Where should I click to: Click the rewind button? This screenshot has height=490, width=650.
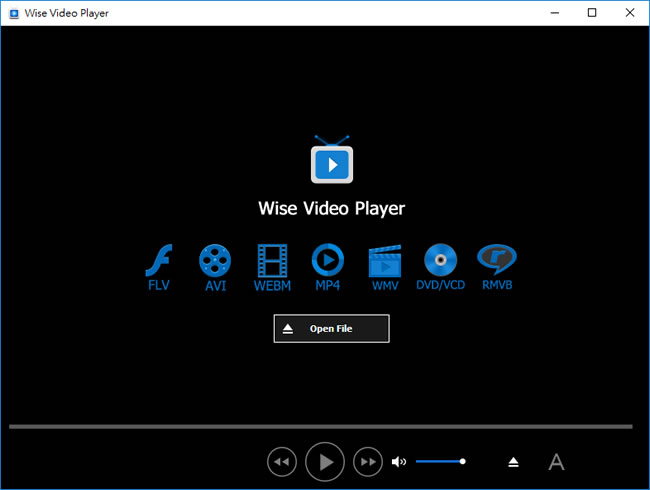[282, 461]
